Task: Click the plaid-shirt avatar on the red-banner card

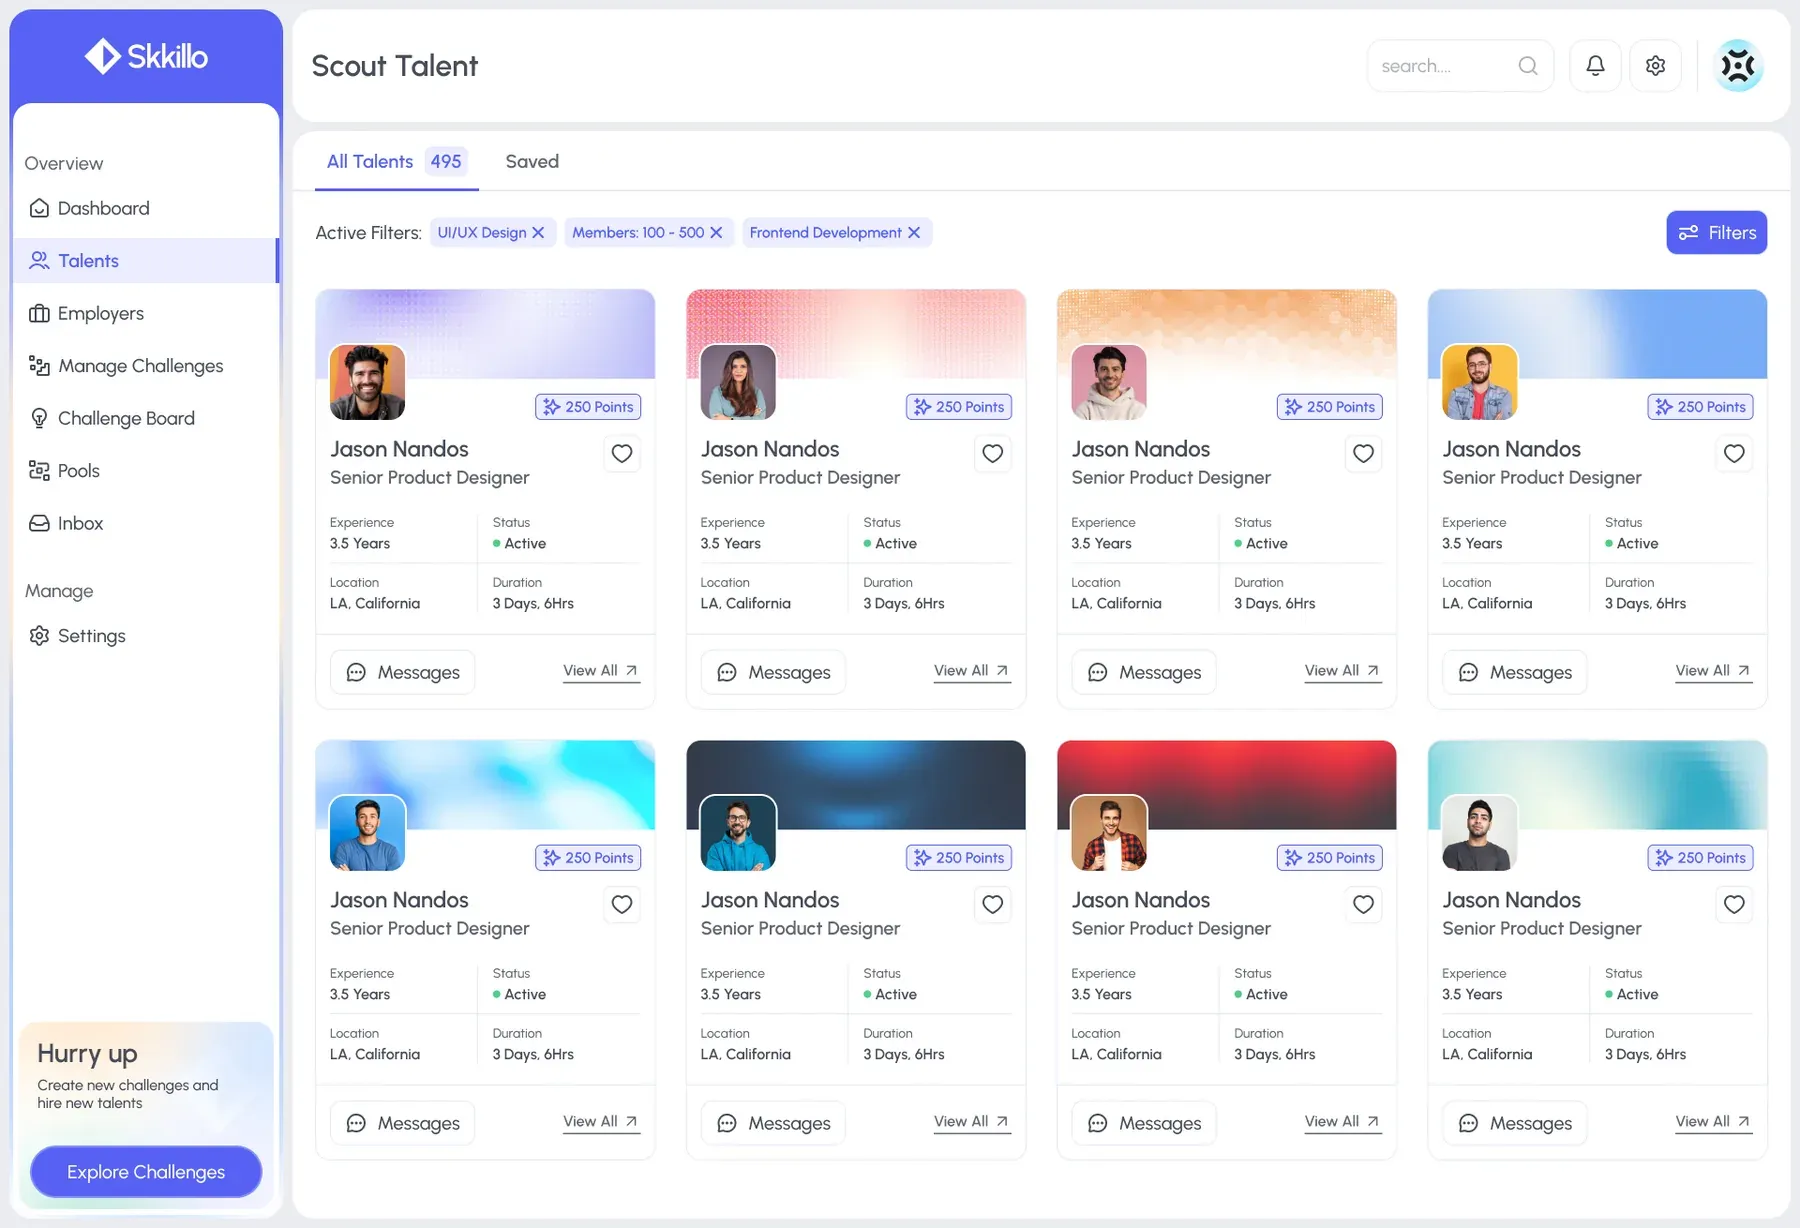Action: (1109, 833)
